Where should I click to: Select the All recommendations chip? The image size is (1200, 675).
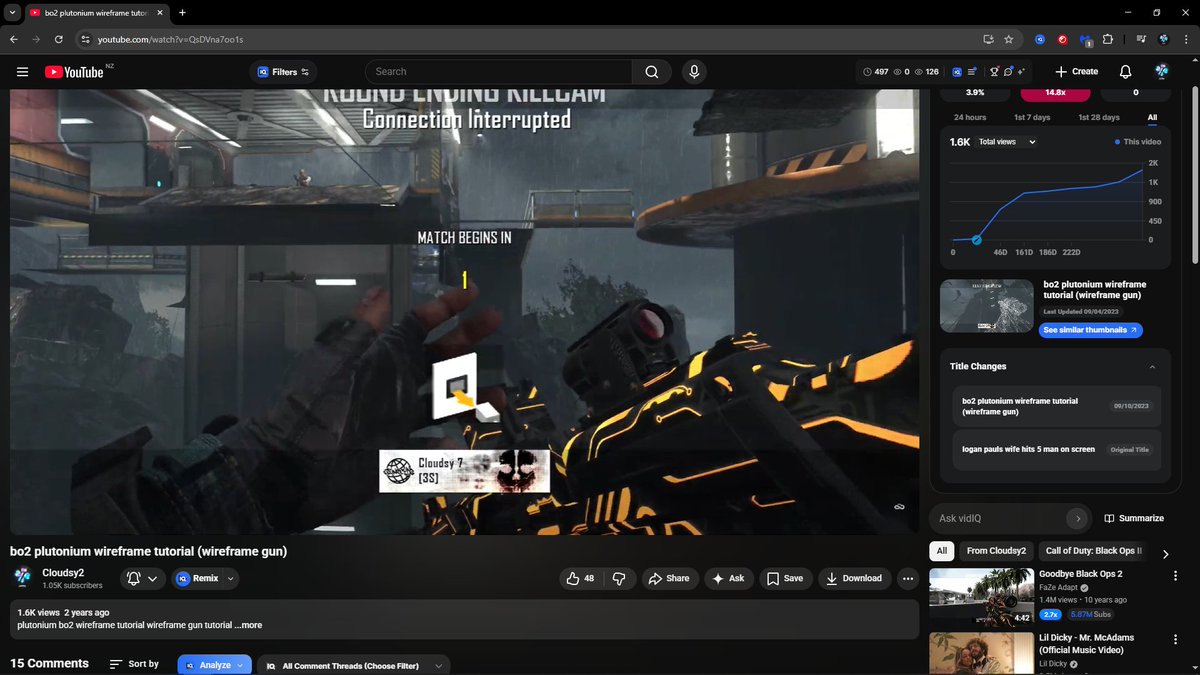click(941, 551)
